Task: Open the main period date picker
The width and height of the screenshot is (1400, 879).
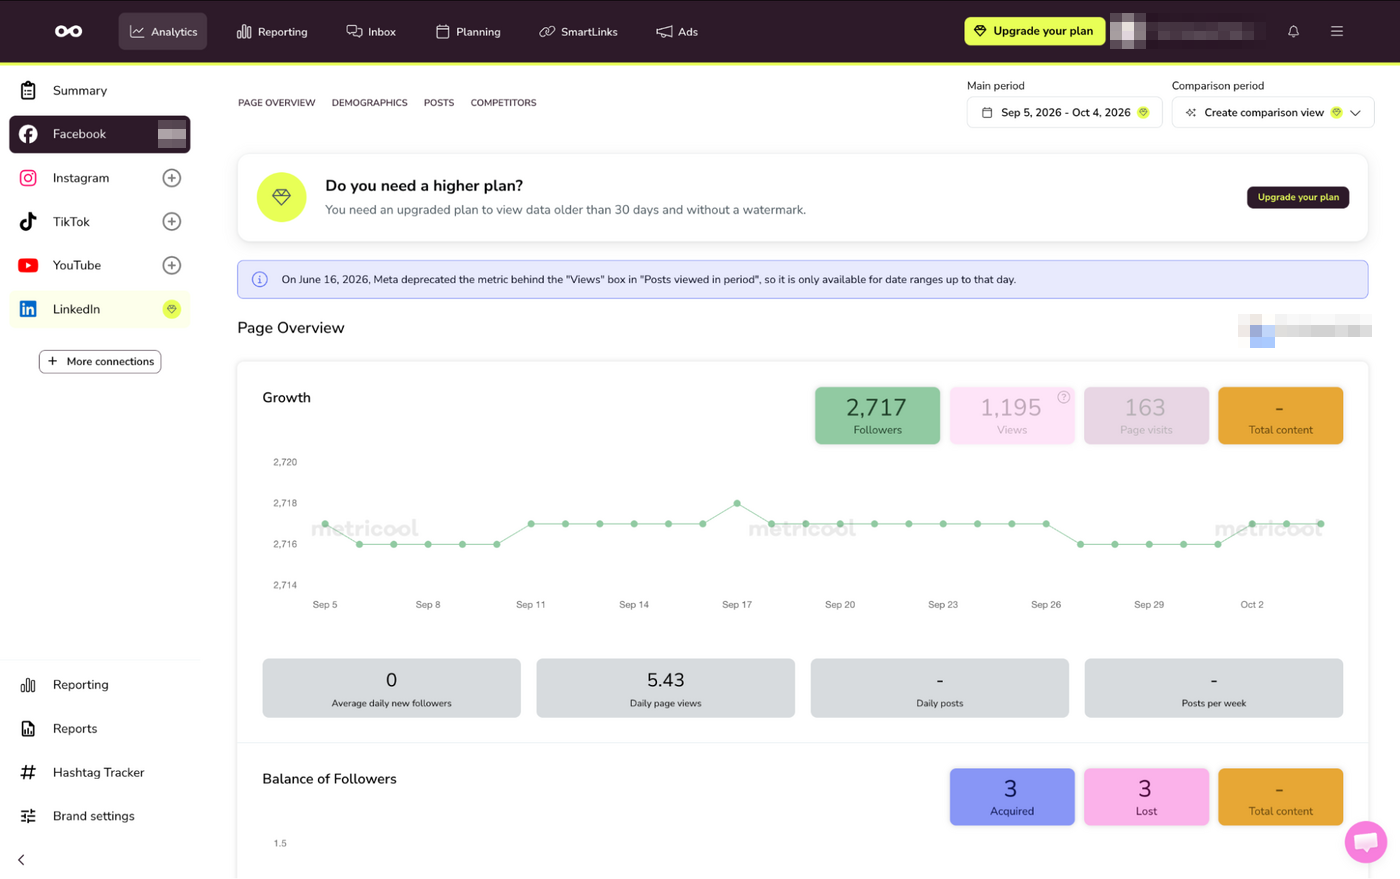Action: tap(1064, 112)
